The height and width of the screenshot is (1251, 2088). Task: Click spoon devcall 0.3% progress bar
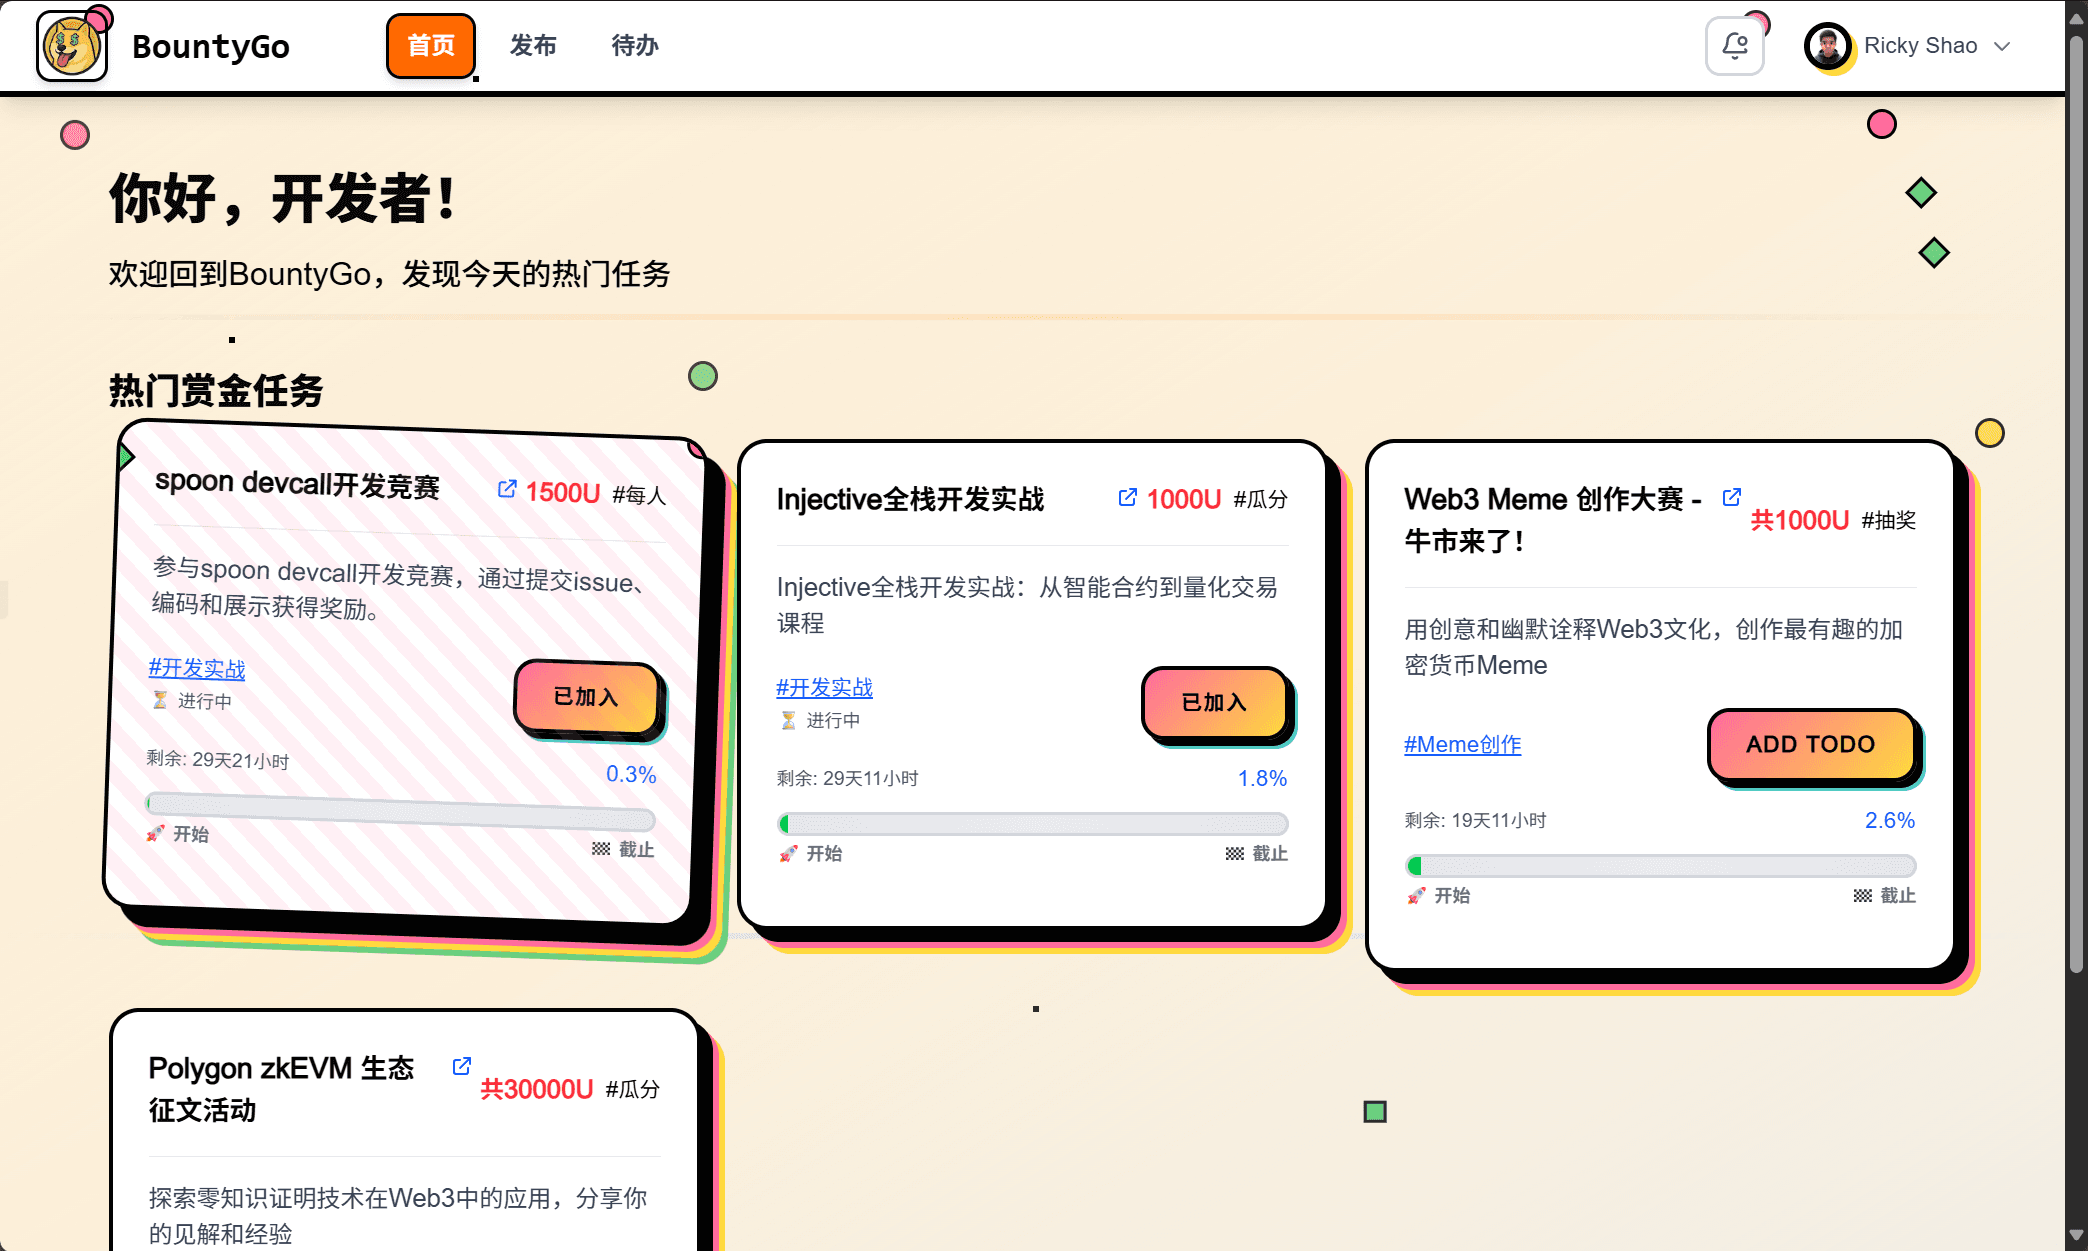pyautogui.click(x=400, y=811)
